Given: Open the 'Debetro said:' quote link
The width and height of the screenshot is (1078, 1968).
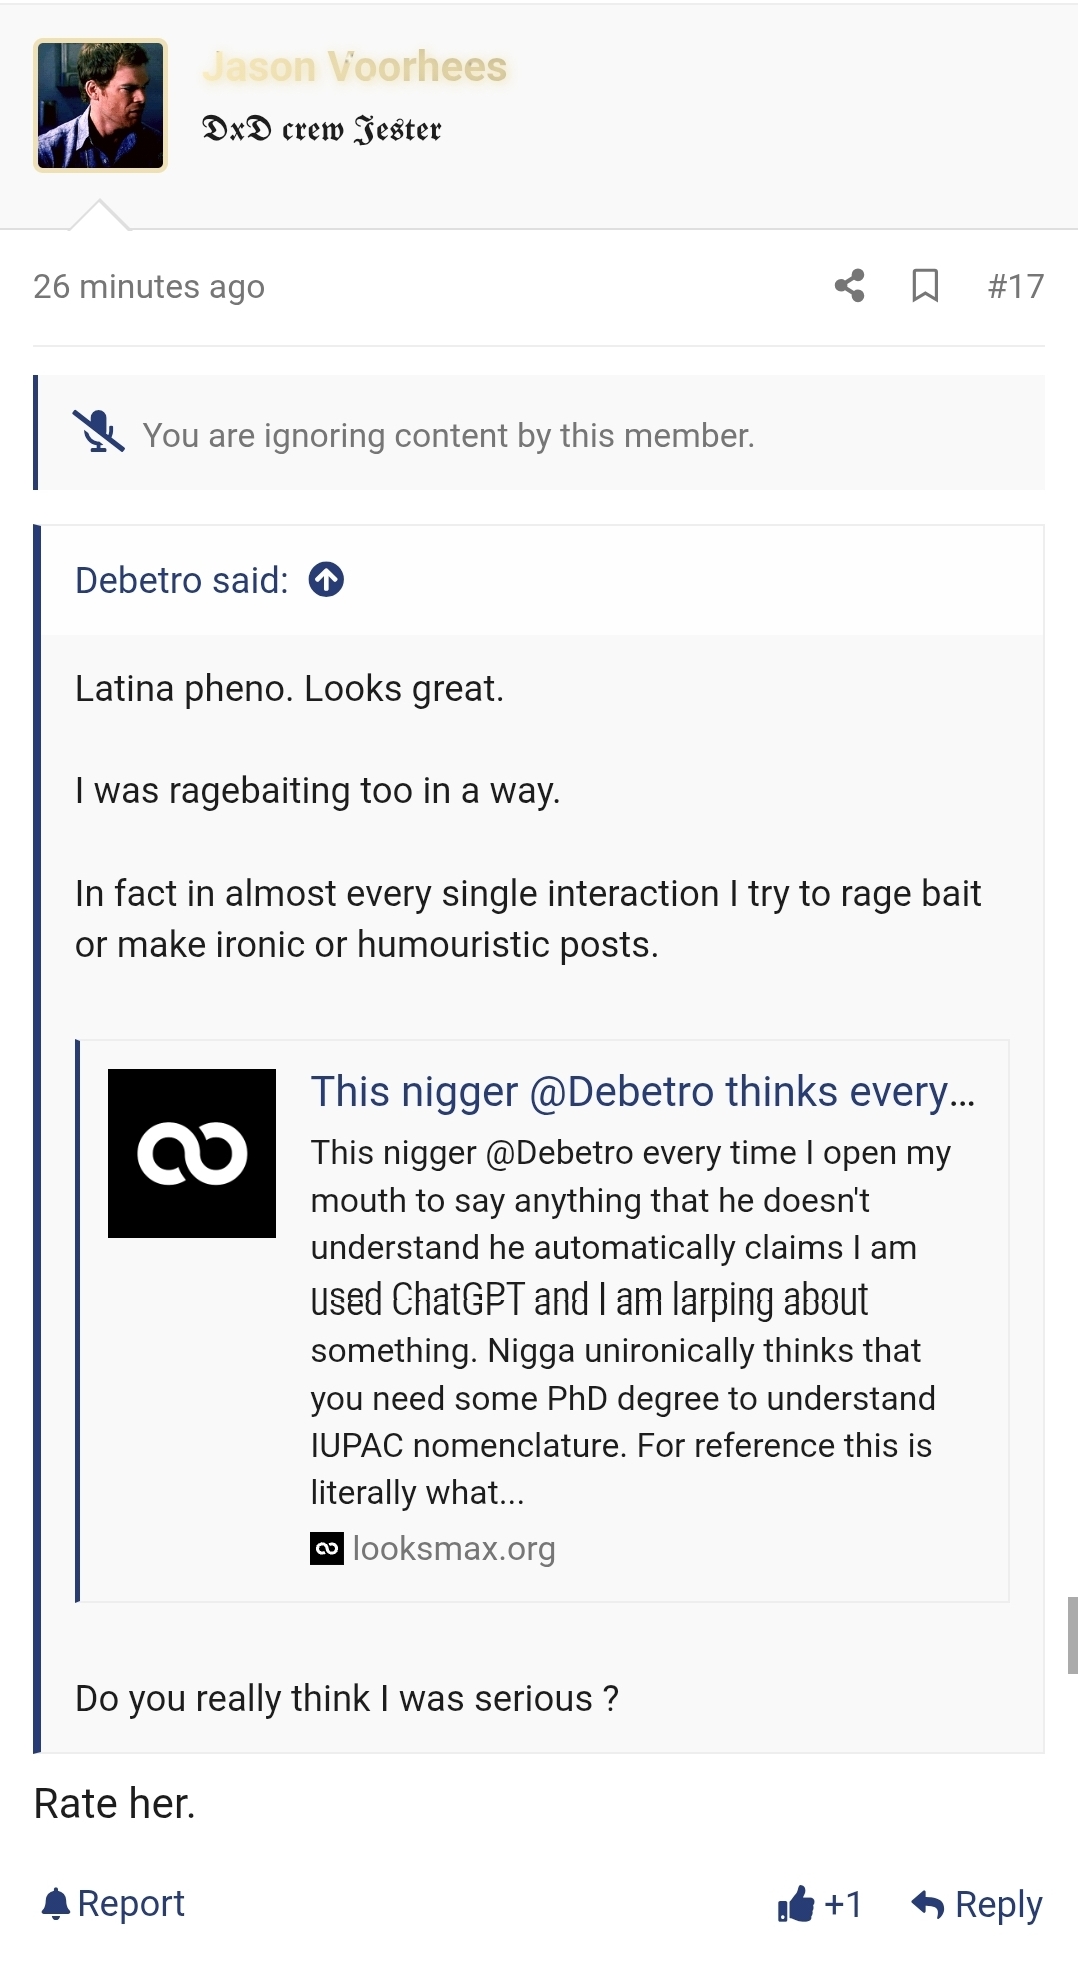Looking at the screenshot, I should 182,580.
